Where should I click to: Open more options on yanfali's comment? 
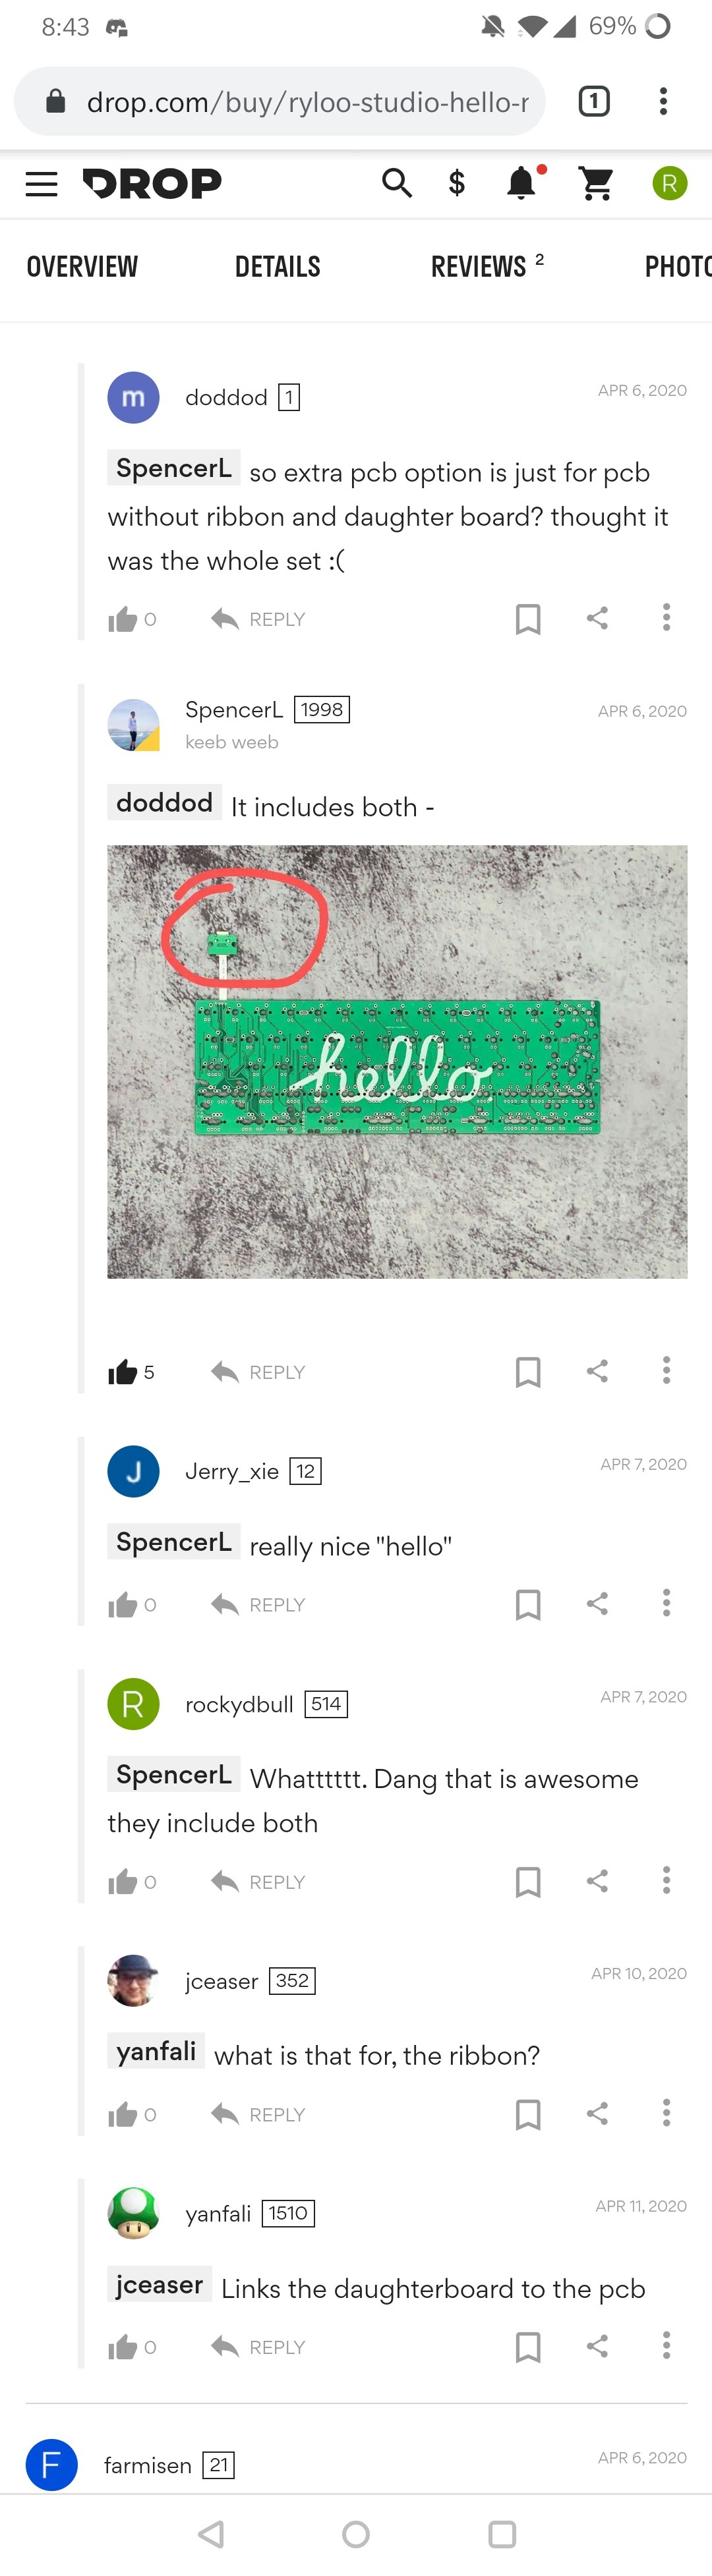click(666, 2345)
